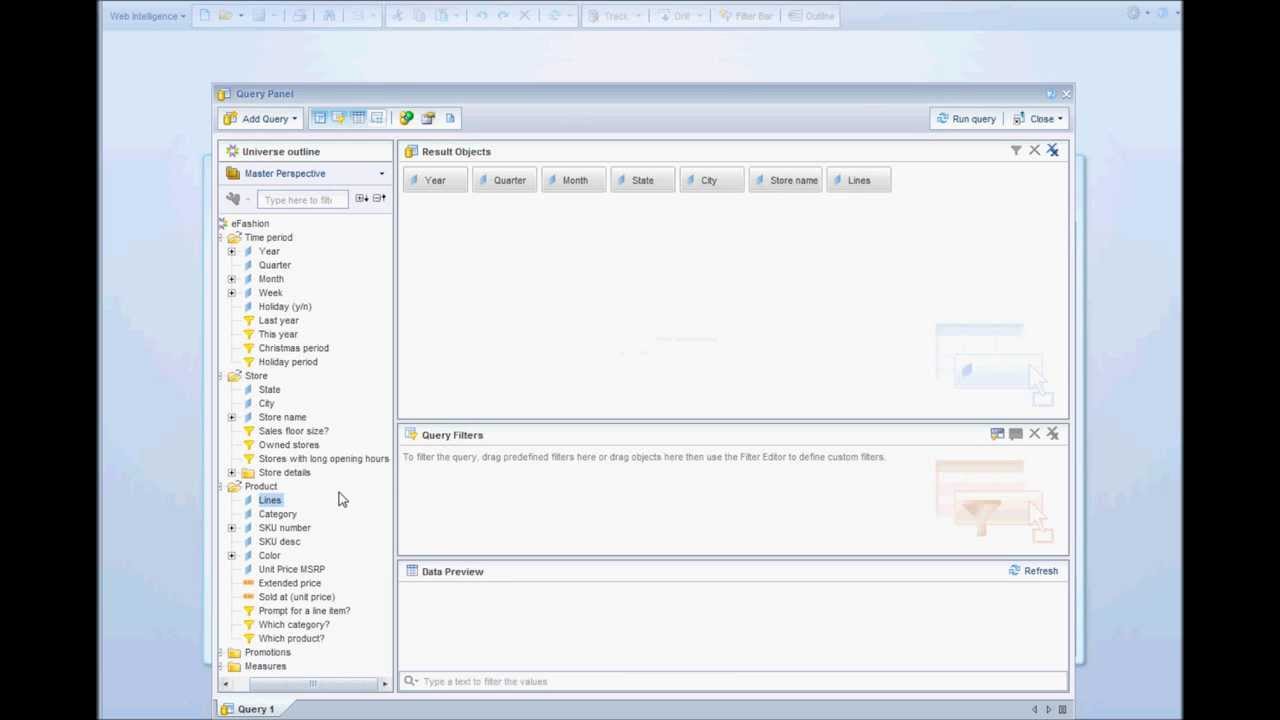Click Remove icon in Query Filters header
This screenshot has height=720, width=1280.
pyautogui.click(x=1034, y=434)
